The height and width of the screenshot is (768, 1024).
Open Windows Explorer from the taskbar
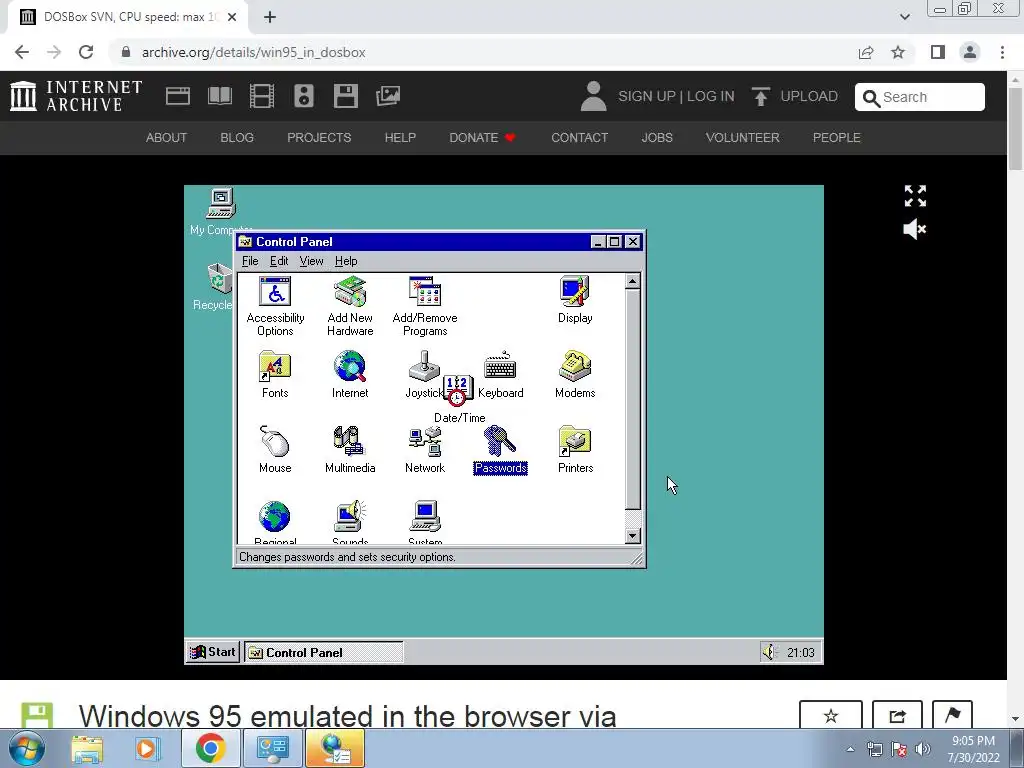coord(87,748)
